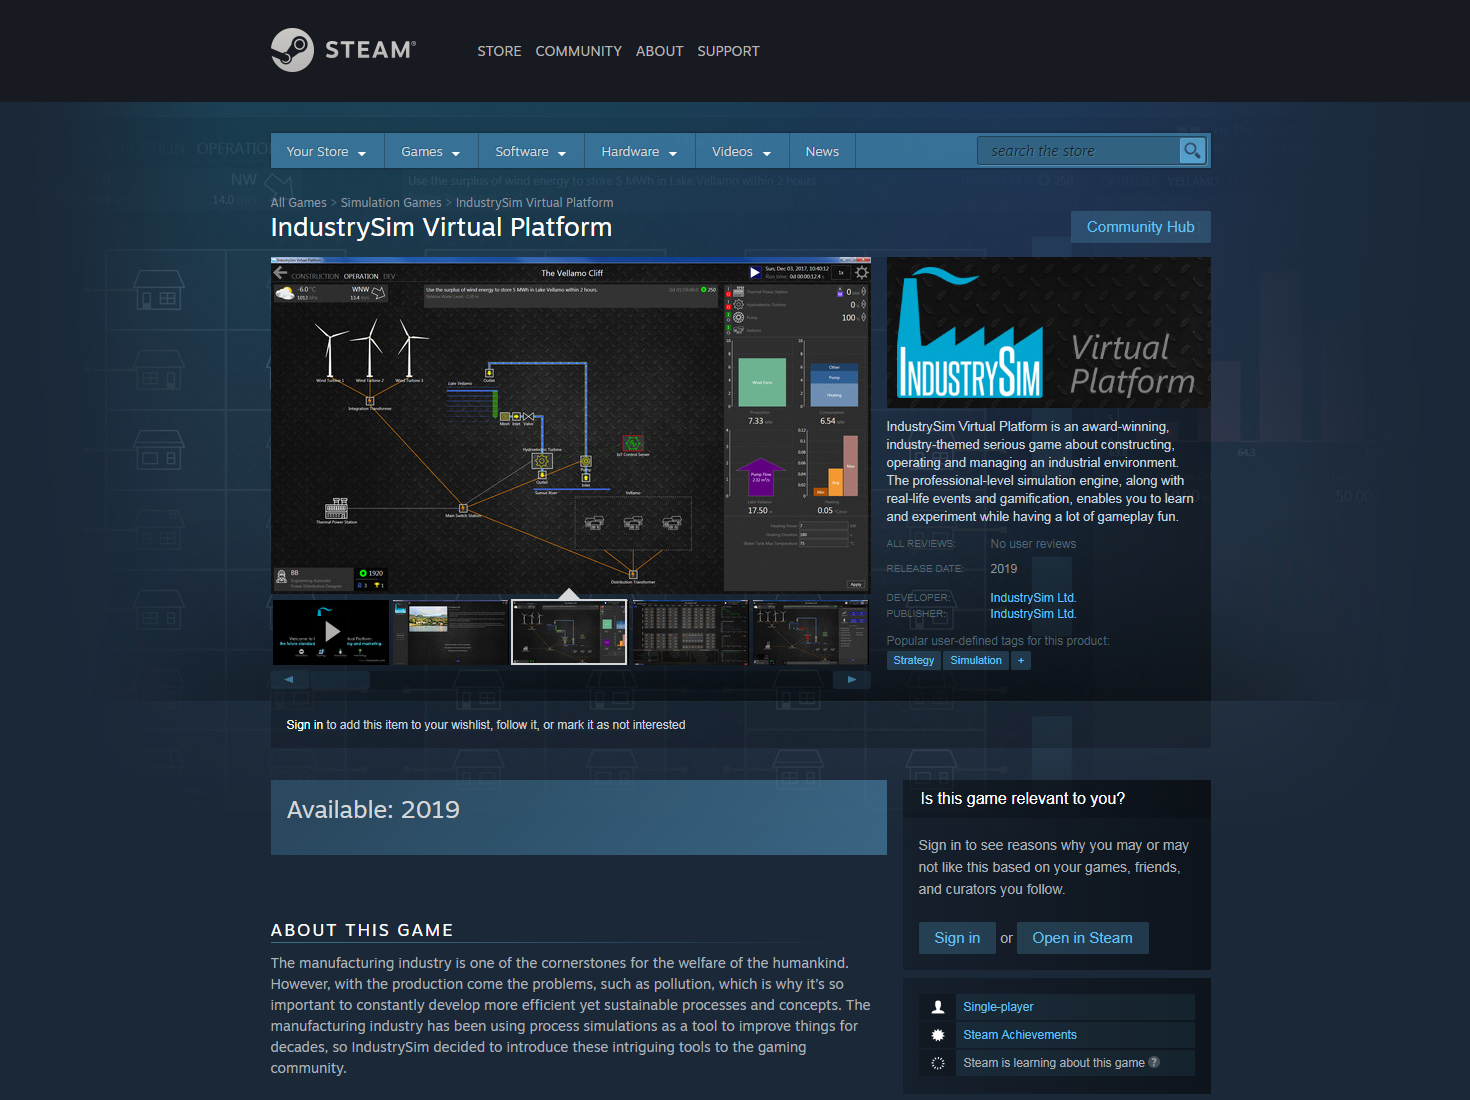Select the last screenshot thumbnail in strip

click(x=810, y=632)
